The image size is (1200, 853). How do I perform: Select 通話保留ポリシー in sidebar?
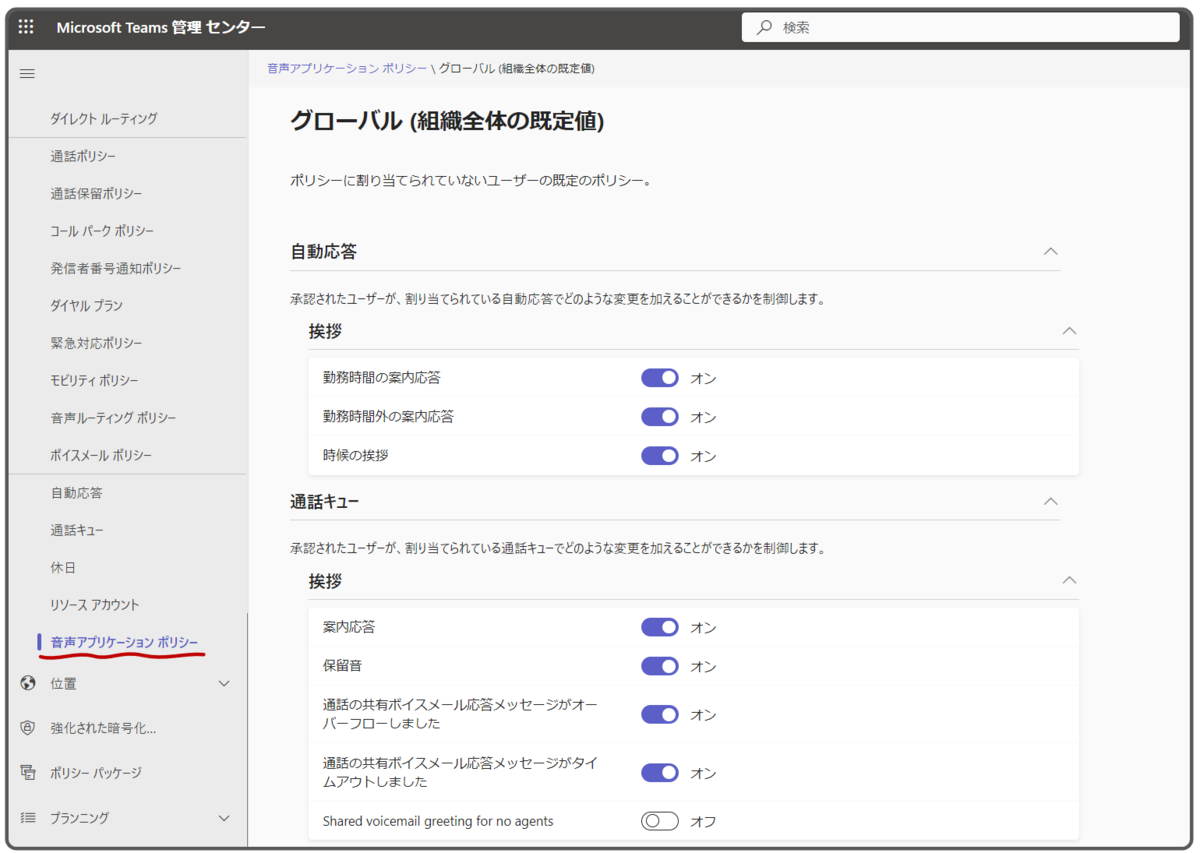click(x=96, y=194)
